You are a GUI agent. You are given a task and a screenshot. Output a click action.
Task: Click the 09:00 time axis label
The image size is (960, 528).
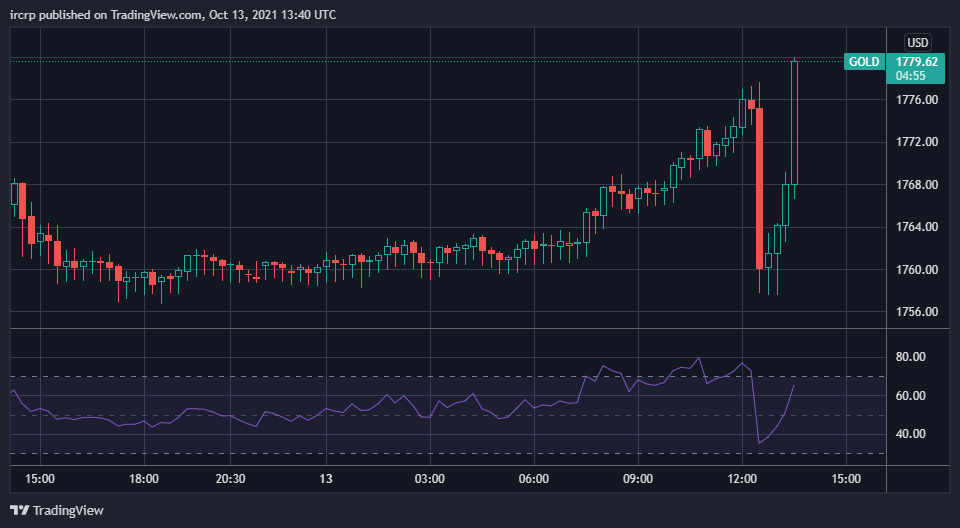pos(638,479)
